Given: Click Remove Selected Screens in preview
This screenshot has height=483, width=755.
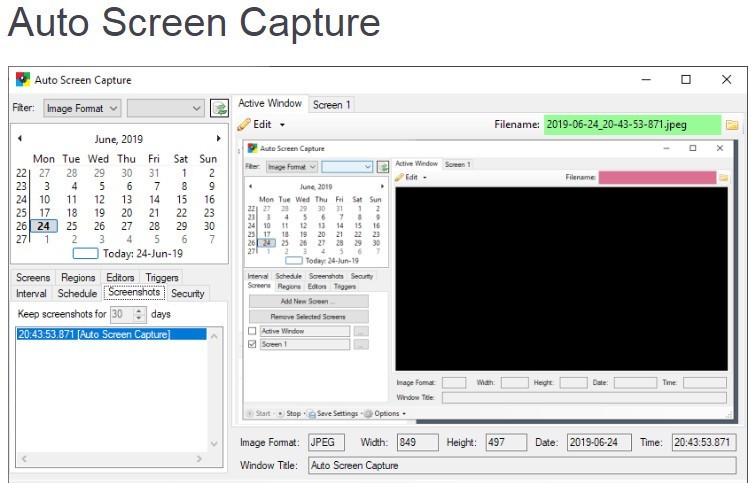Looking at the screenshot, I should (309, 316).
